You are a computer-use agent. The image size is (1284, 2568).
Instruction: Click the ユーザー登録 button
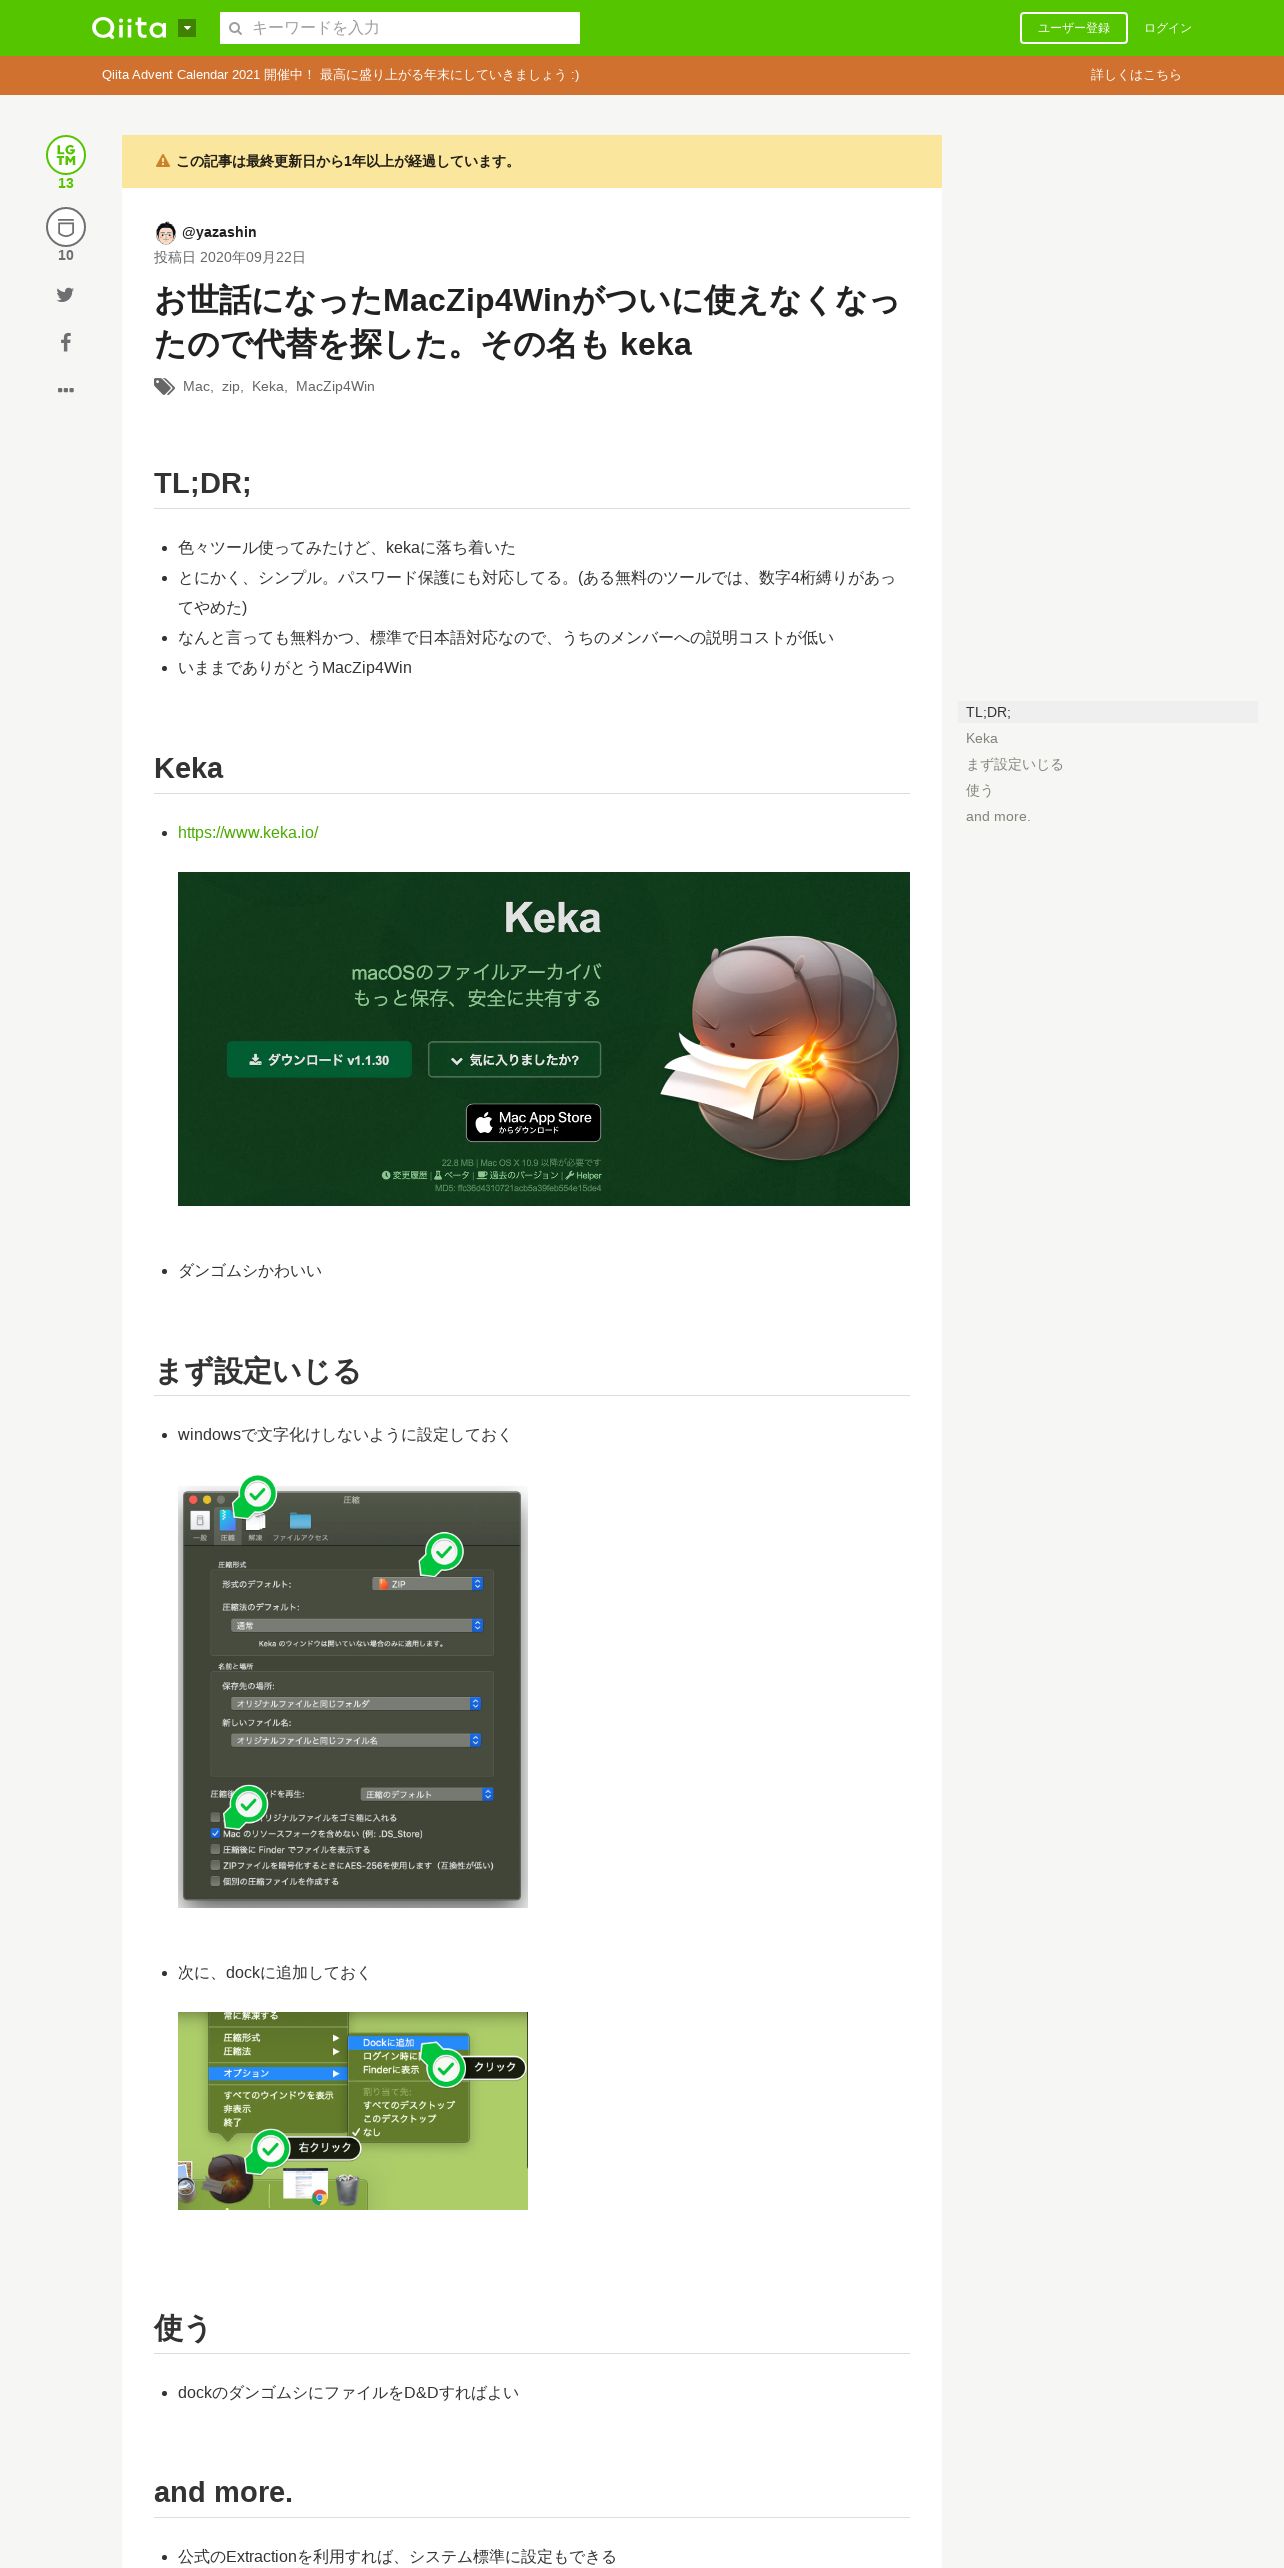point(1073,28)
